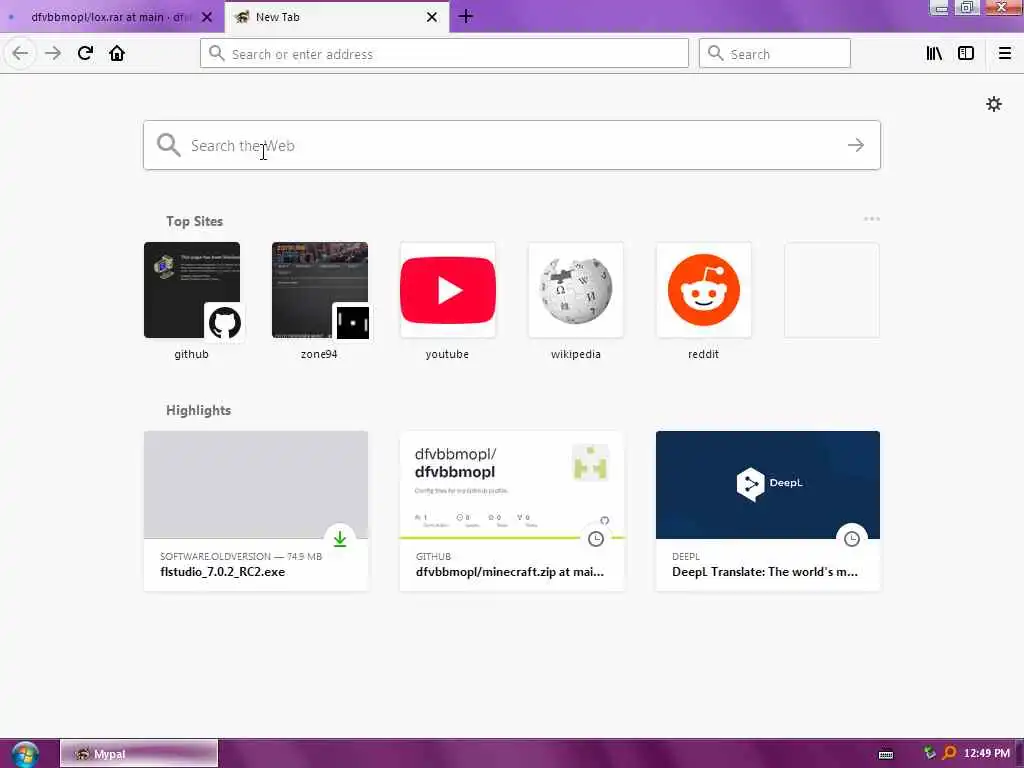Click magnifier icon in address bar
Image resolution: width=1024 pixels, height=768 pixels.
coord(216,54)
